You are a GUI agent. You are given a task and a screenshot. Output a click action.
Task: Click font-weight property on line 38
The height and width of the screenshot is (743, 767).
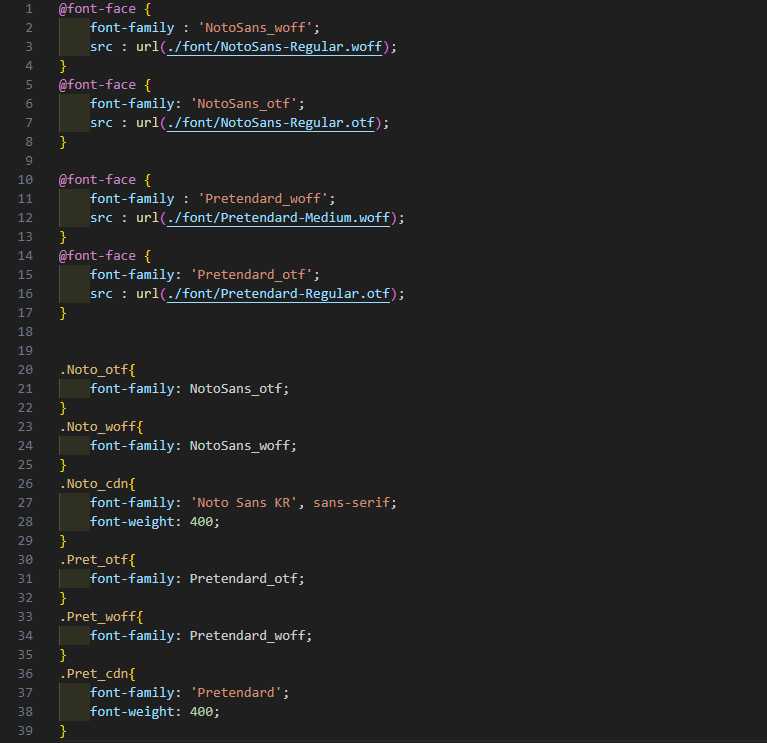[132, 712]
